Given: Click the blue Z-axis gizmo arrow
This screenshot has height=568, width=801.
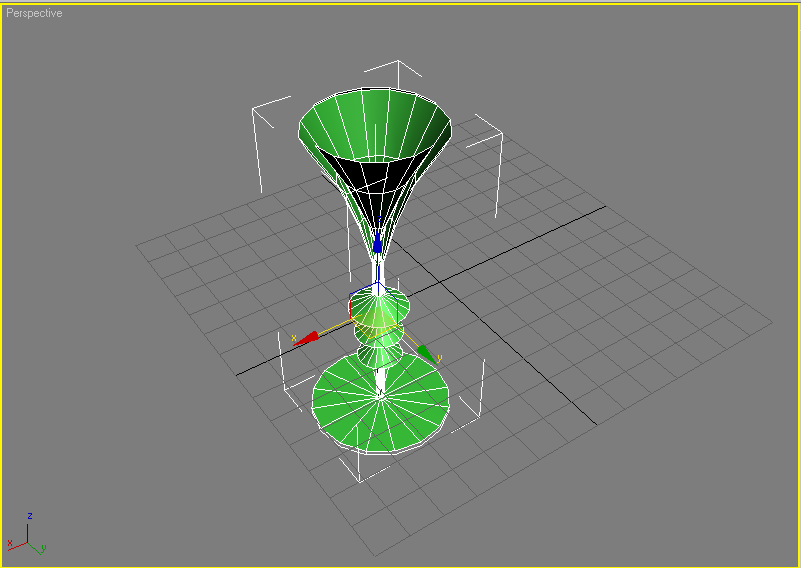Looking at the screenshot, I should (x=378, y=241).
